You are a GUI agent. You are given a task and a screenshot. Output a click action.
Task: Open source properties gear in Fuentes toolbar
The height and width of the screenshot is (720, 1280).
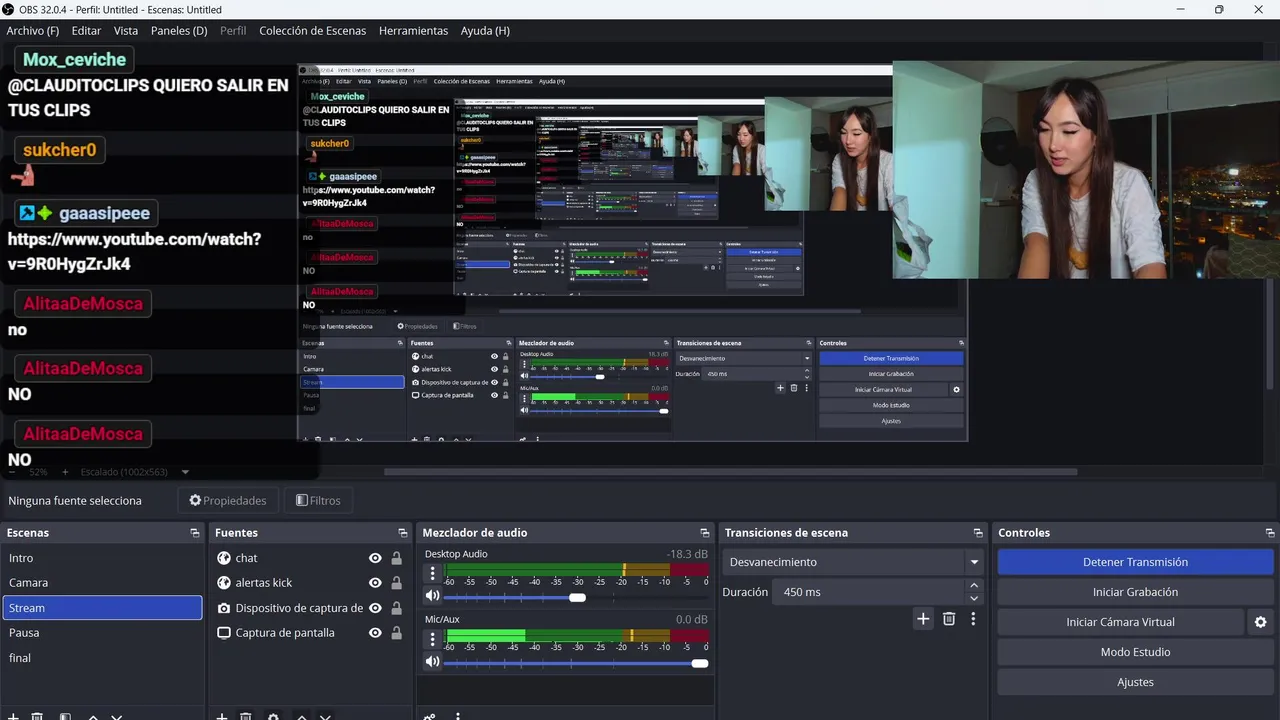(273, 716)
